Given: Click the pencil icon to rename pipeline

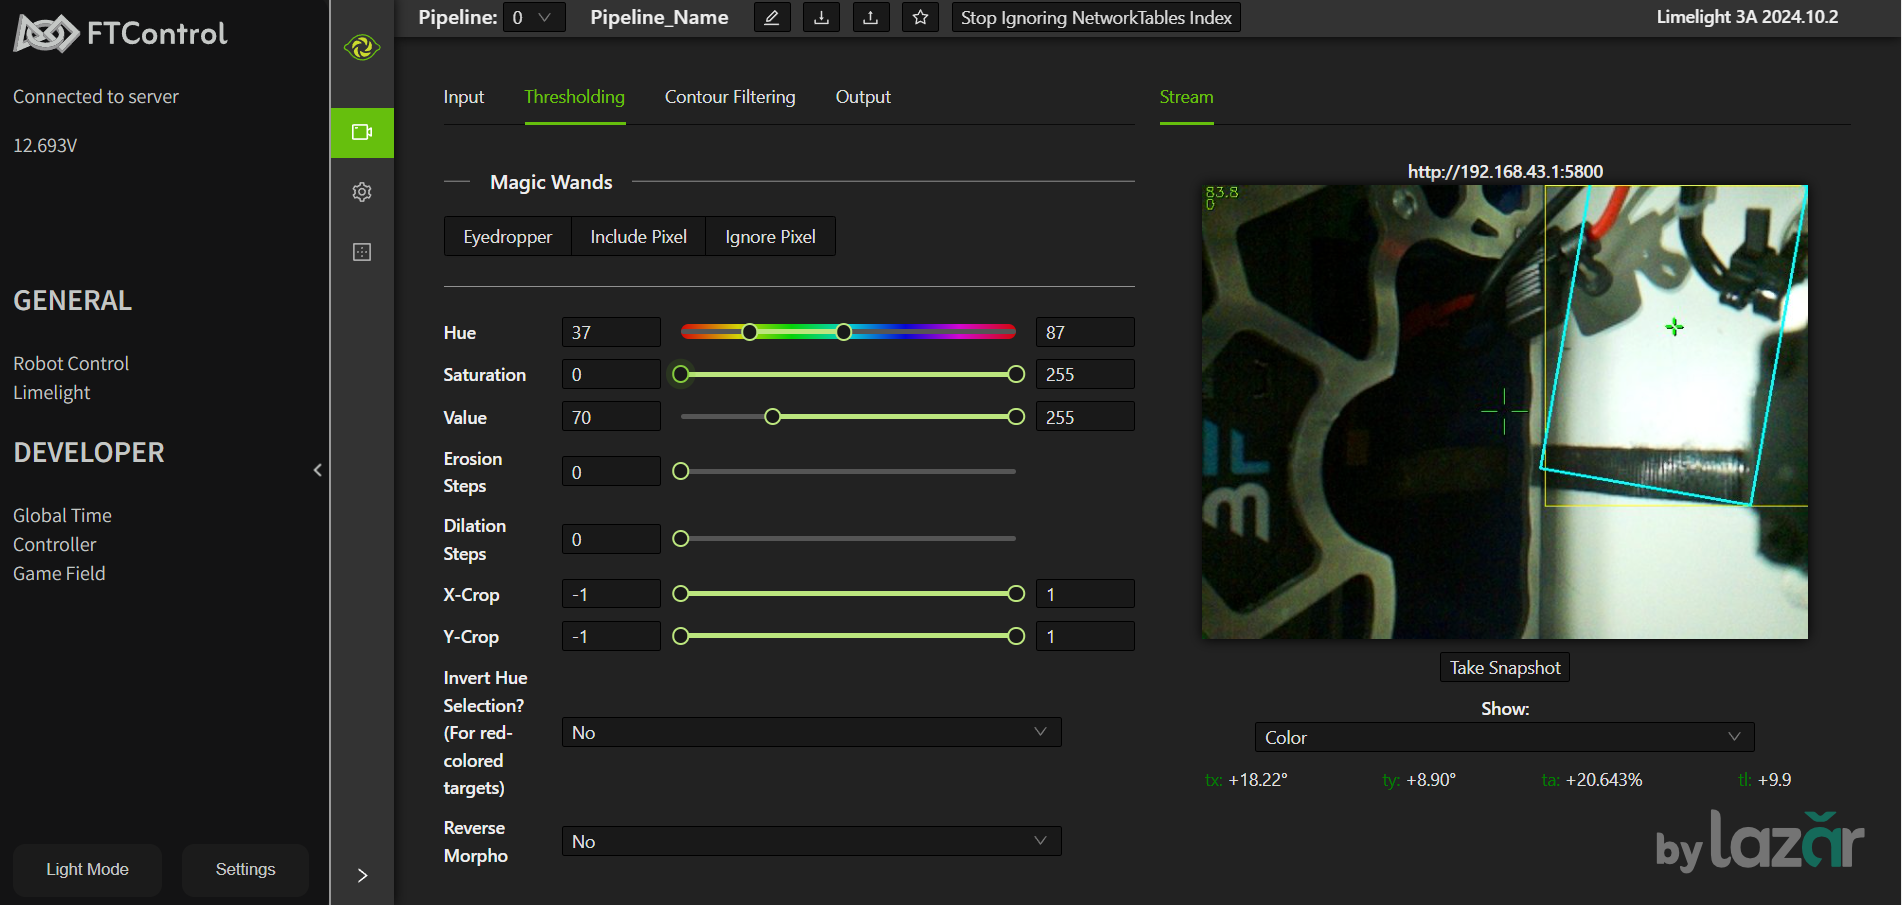Looking at the screenshot, I should 771,18.
